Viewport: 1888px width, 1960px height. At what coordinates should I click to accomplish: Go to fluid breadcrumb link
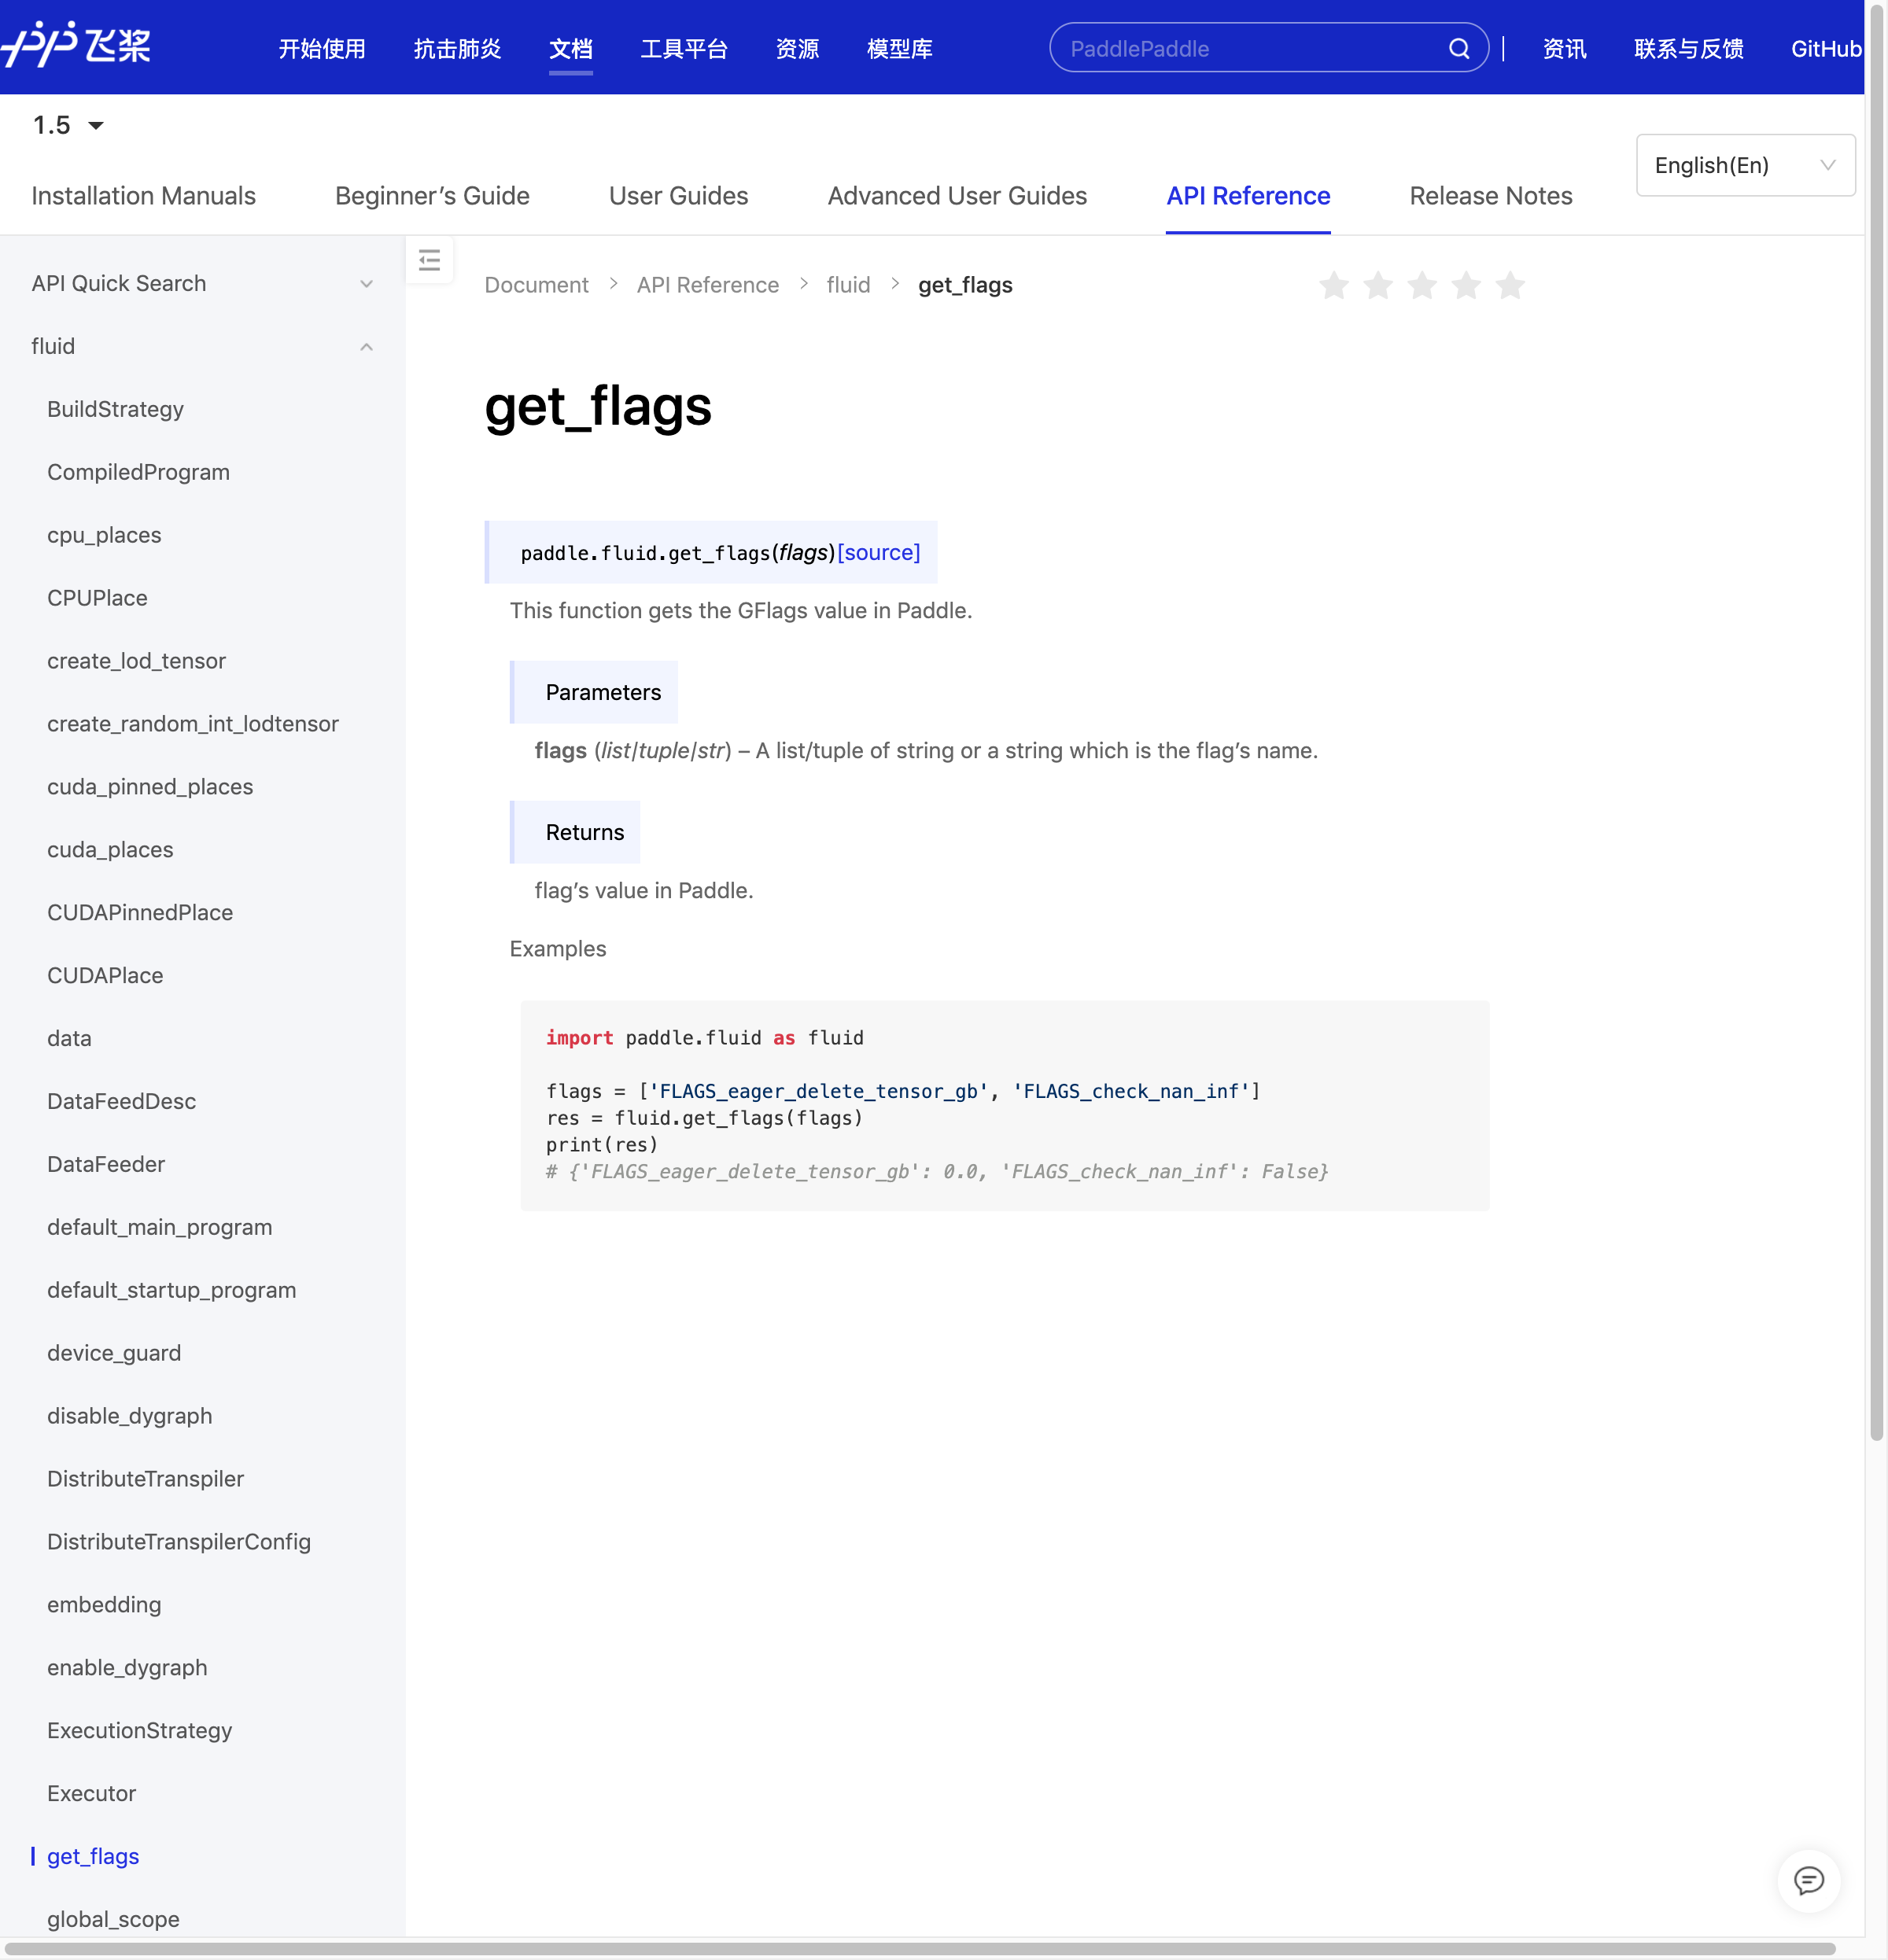point(848,285)
